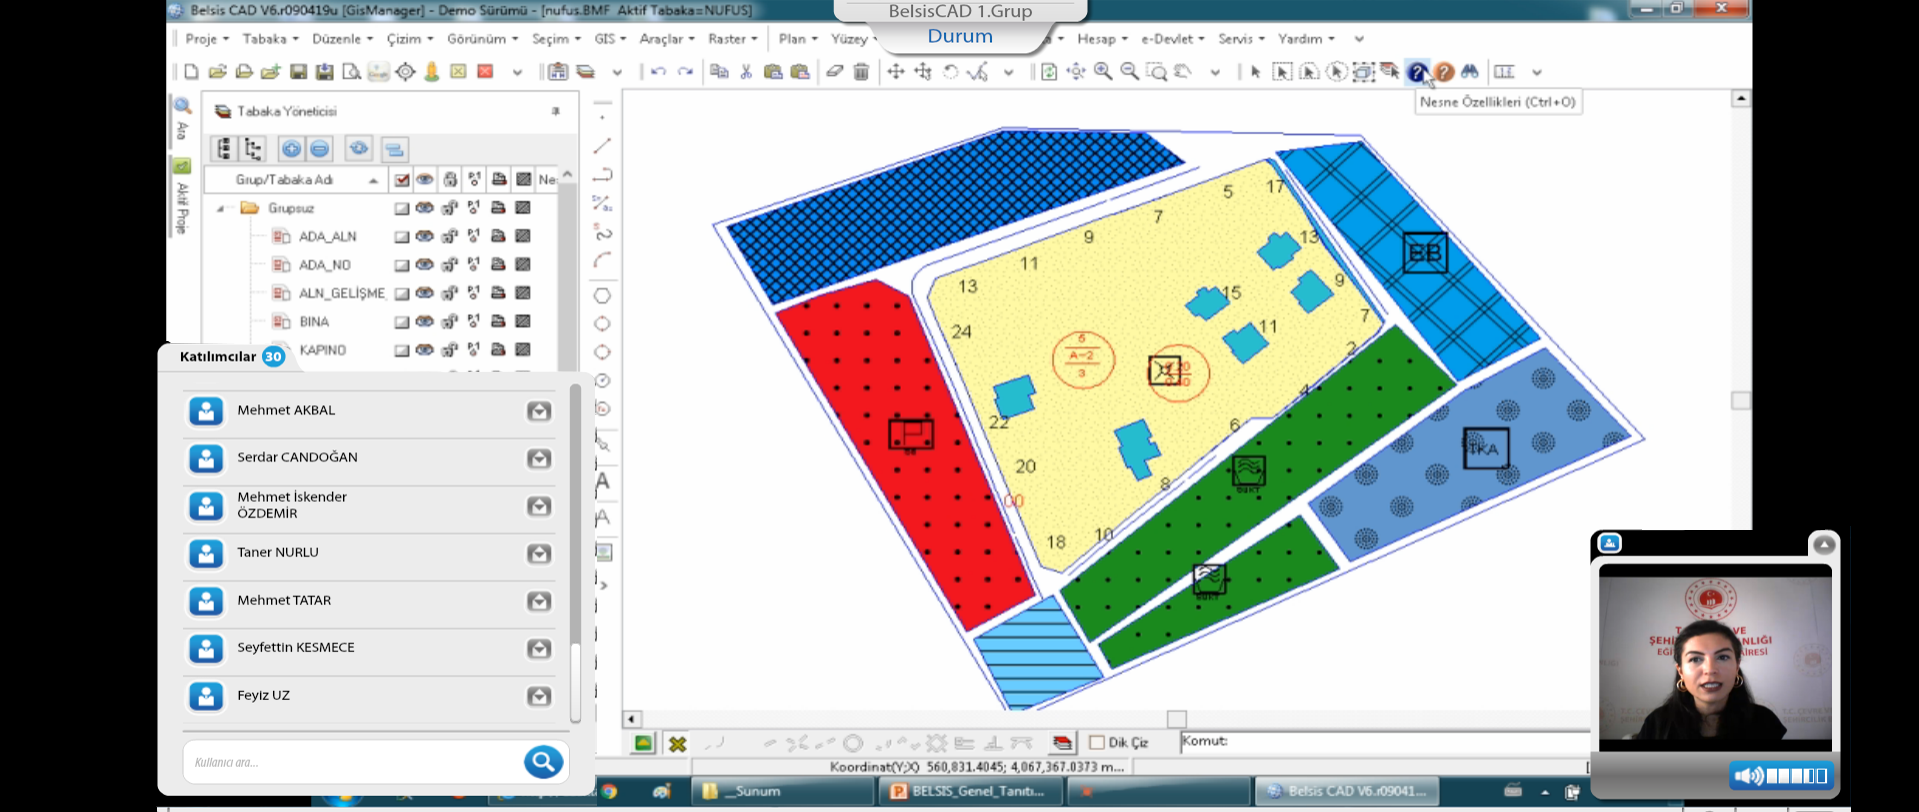Image resolution: width=1919 pixels, height=812 pixels.
Task: Open the Tabaka menu
Action: (271, 39)
